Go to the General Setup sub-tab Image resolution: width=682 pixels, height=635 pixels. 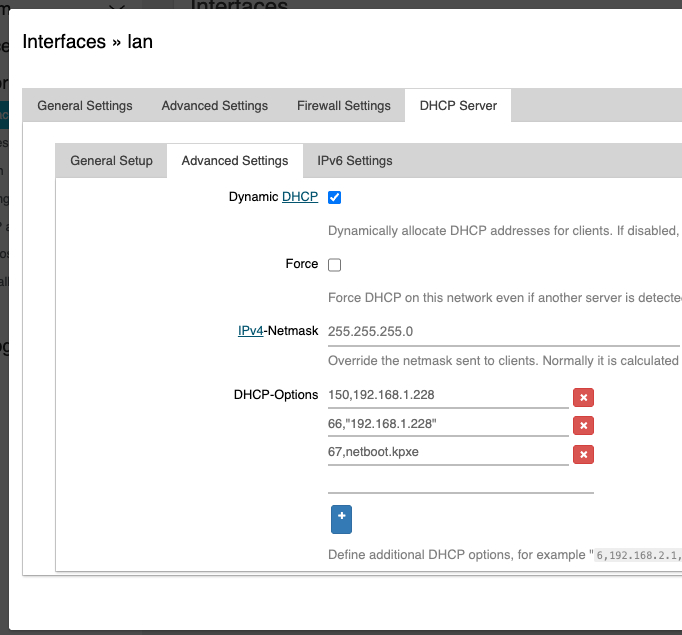click(112, 161)
